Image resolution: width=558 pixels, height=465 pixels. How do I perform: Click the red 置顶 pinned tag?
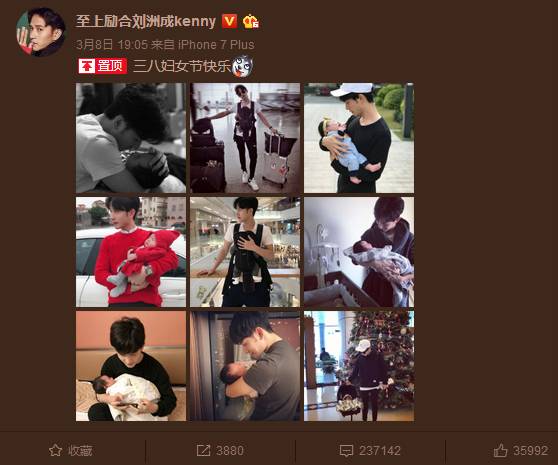(x=102, y=66)
